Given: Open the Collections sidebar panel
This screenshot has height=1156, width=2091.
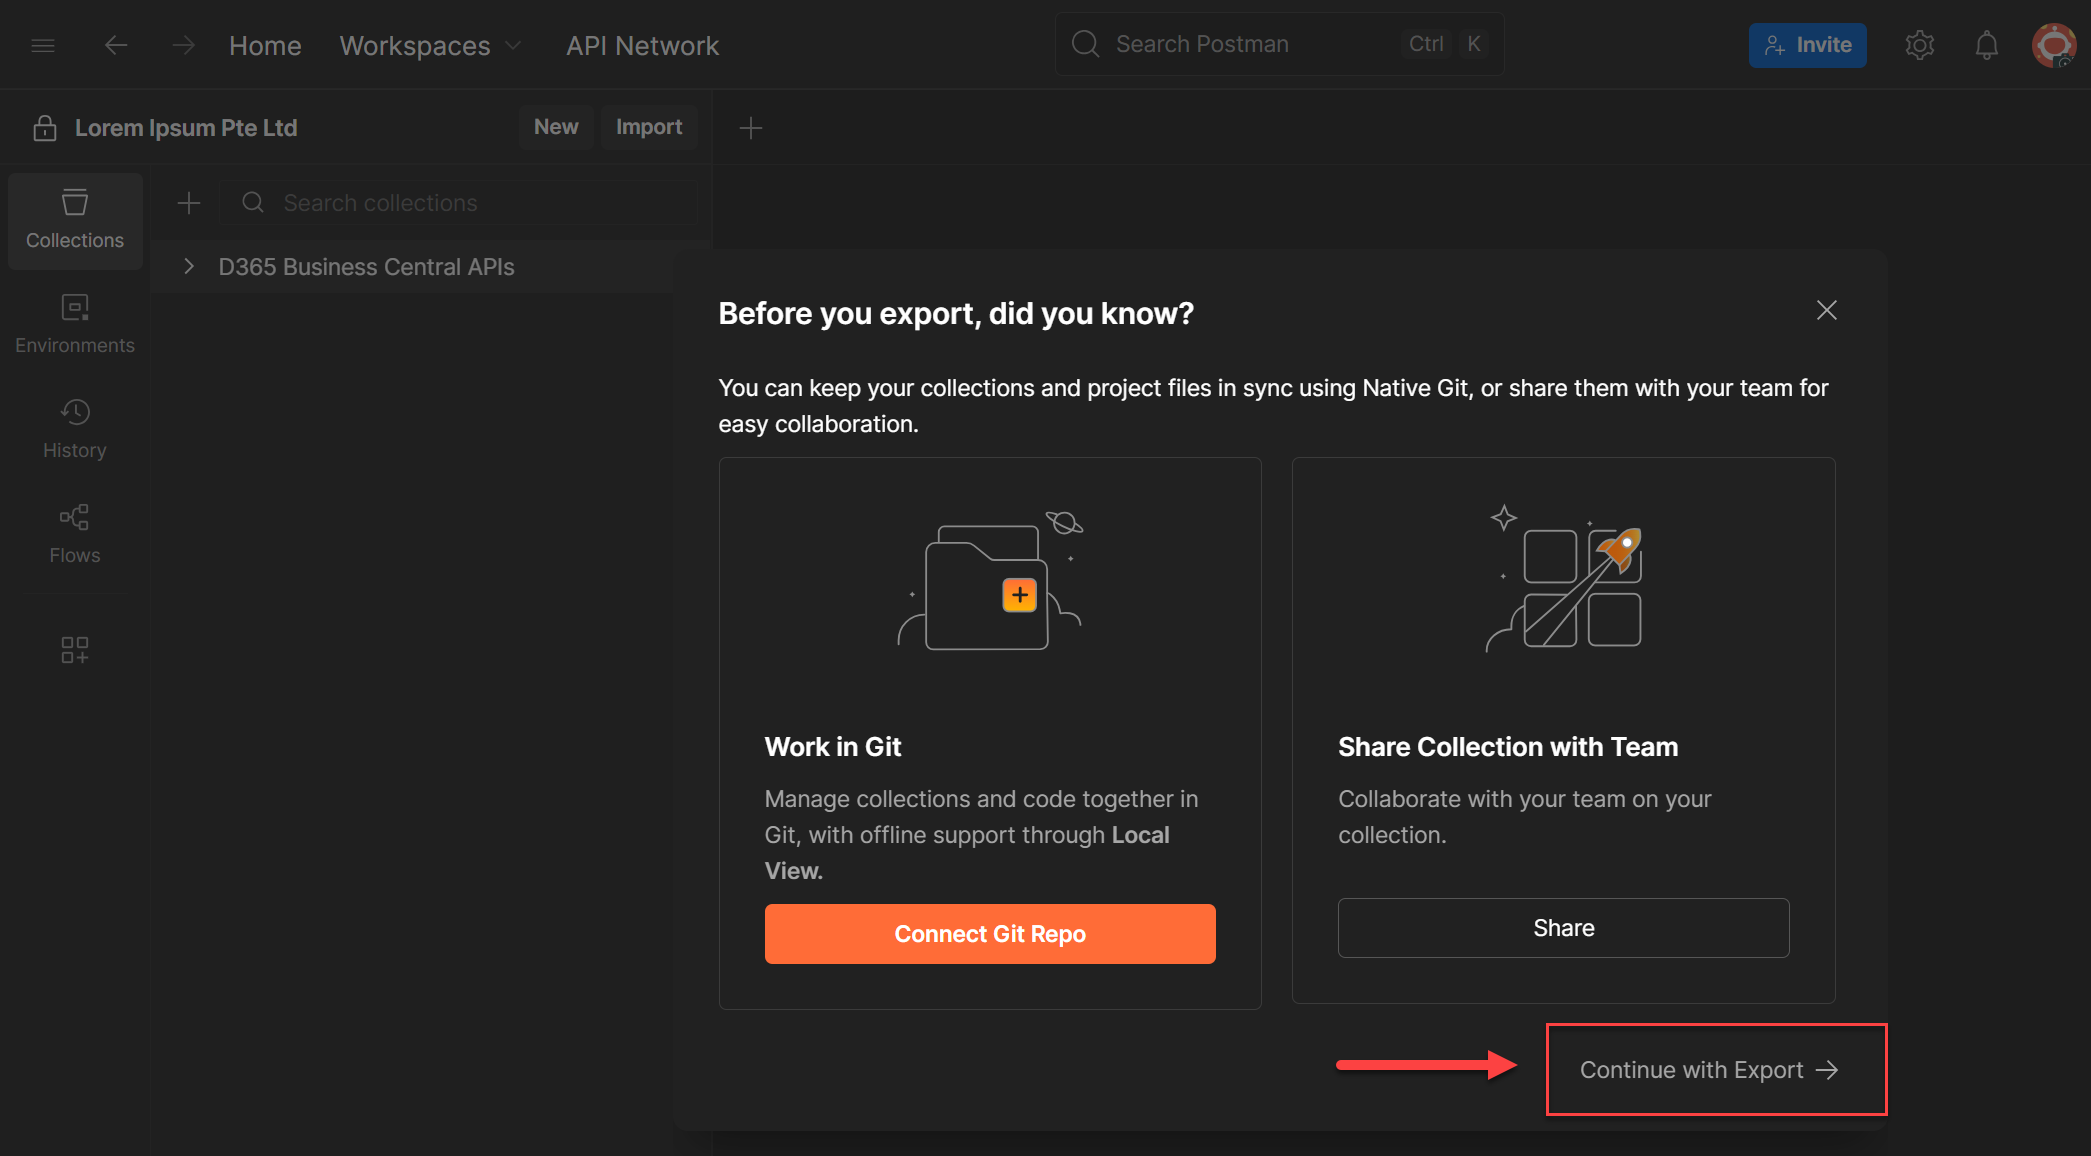Looking at the screenshot, I should point(75,220).
